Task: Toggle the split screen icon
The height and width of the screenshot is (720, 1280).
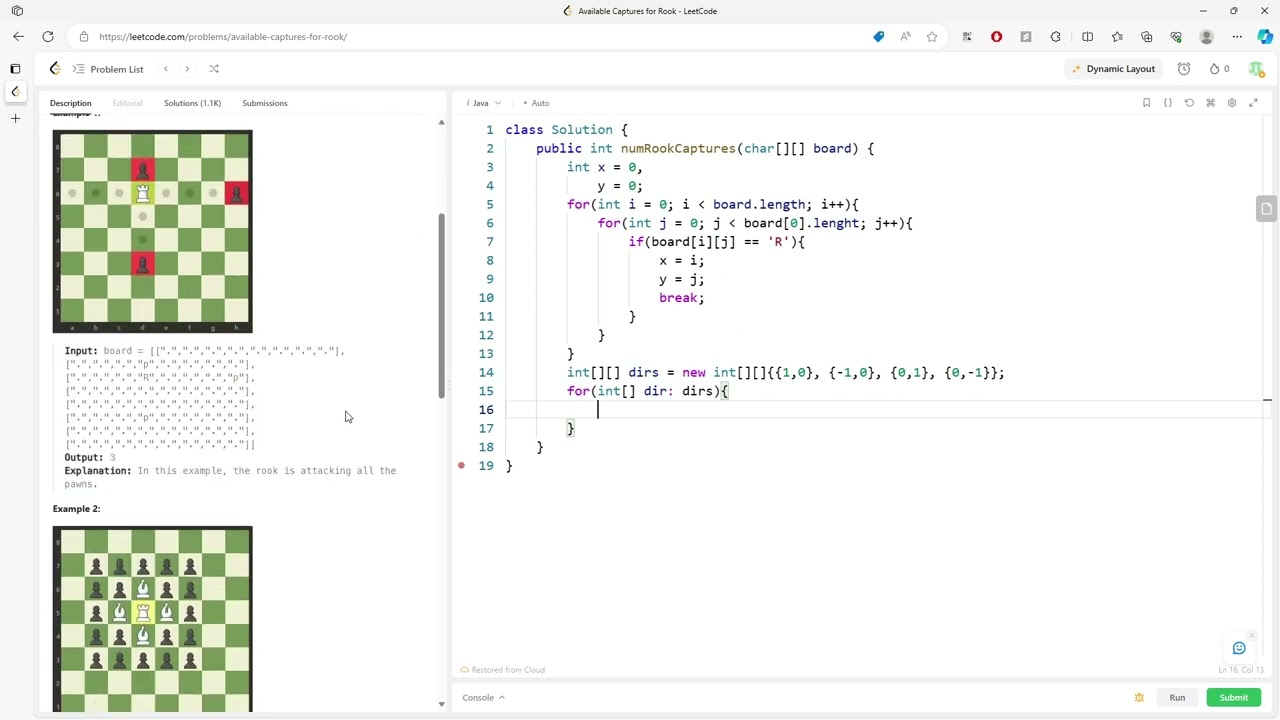Action: click(1088, 37)
